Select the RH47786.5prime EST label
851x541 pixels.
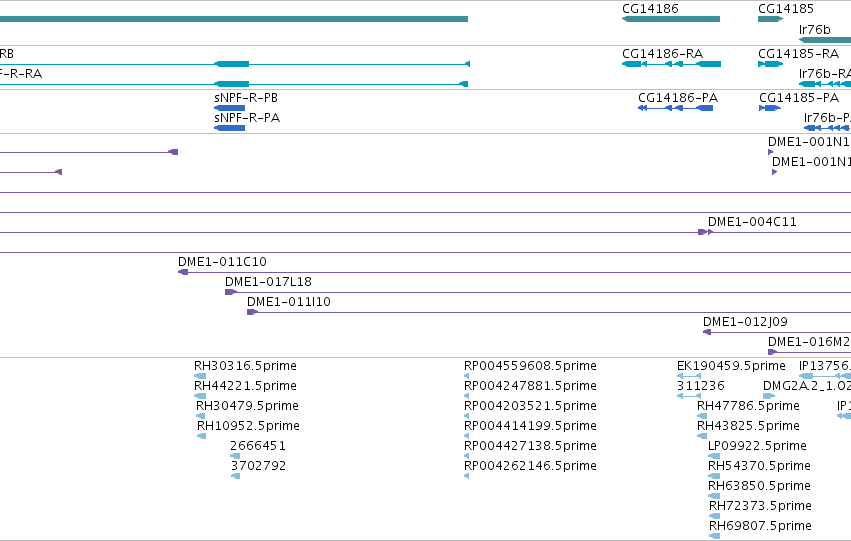tap(748, 406)
